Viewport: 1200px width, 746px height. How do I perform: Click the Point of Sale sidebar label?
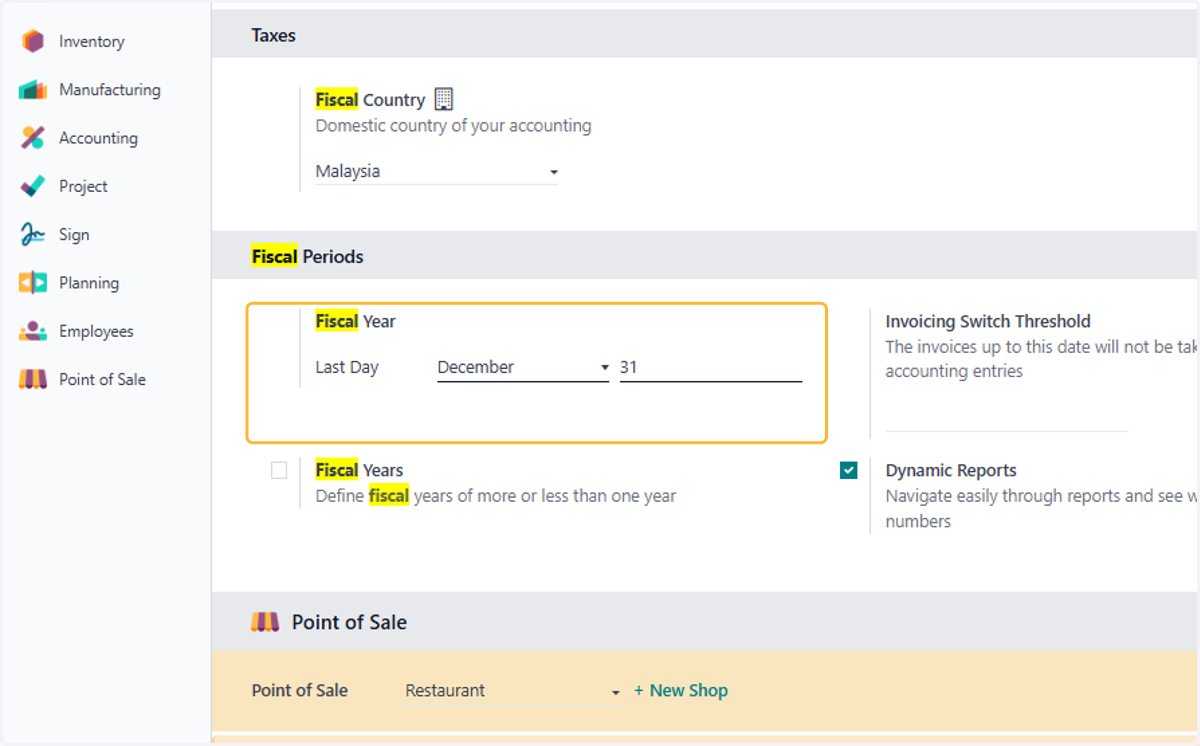pyautogui.click(x=102, y=380)
